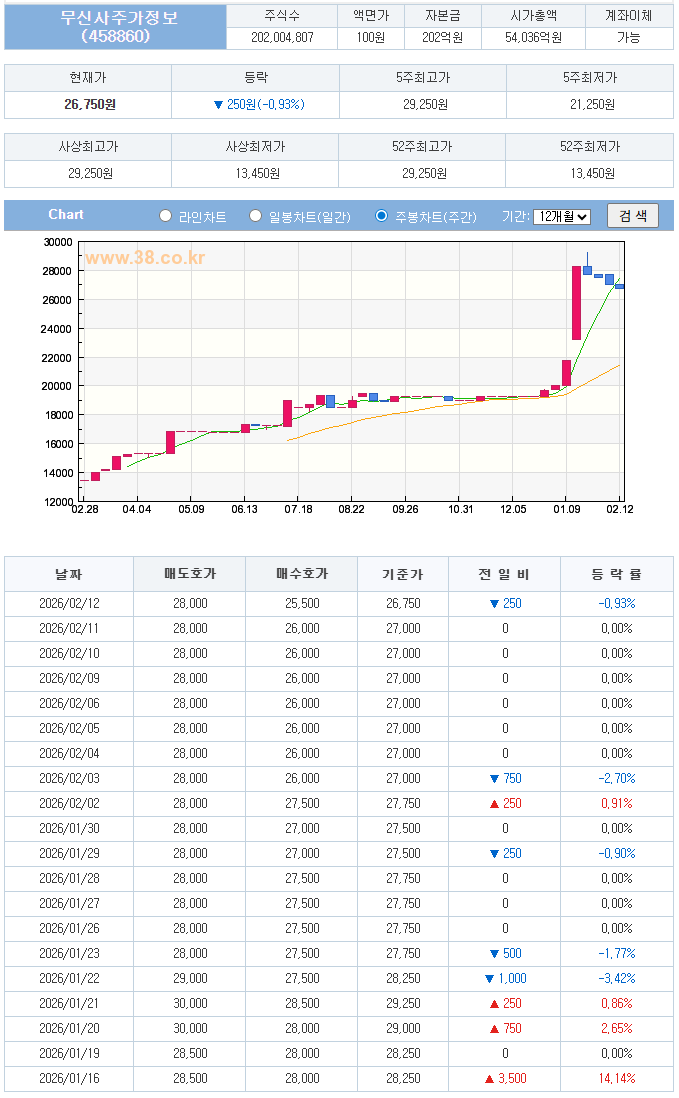Click the date cell 2026/02/12
Image resolution: width=679 pixels, height=1098 pixels.
coord(69,604)
